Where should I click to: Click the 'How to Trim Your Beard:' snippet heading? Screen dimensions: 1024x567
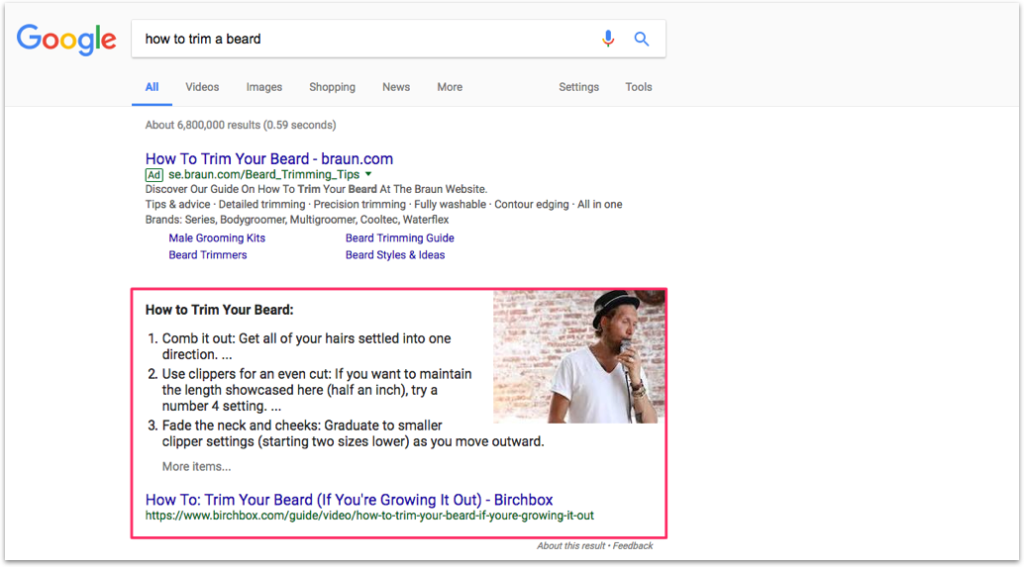[219, 310]
